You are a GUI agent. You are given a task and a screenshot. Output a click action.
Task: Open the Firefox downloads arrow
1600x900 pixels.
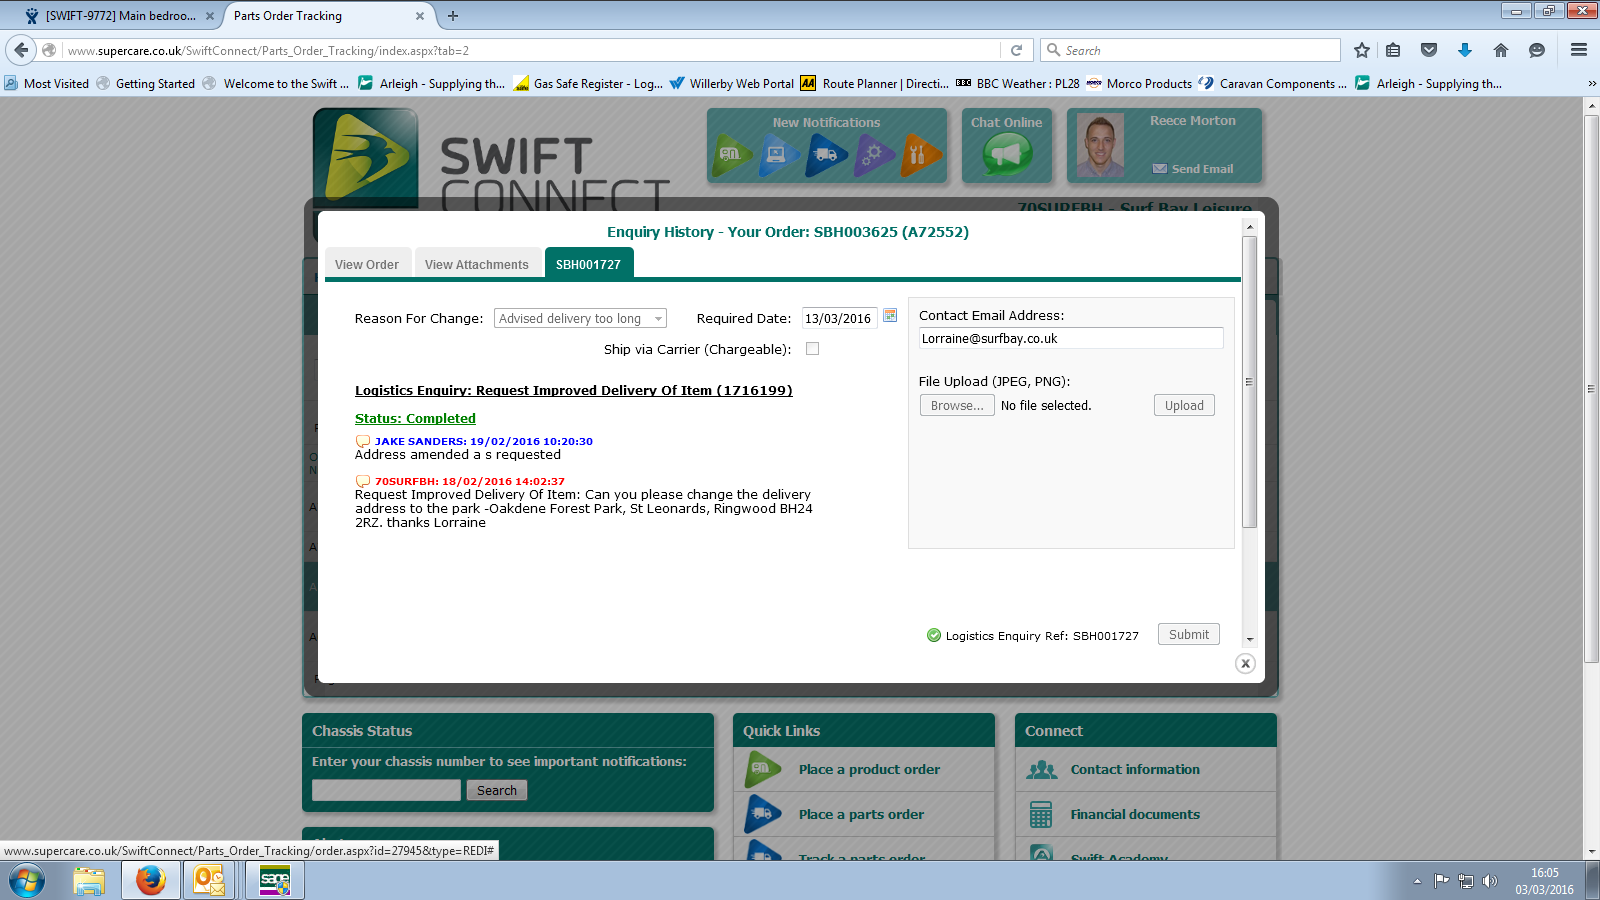click(1465, 50)
